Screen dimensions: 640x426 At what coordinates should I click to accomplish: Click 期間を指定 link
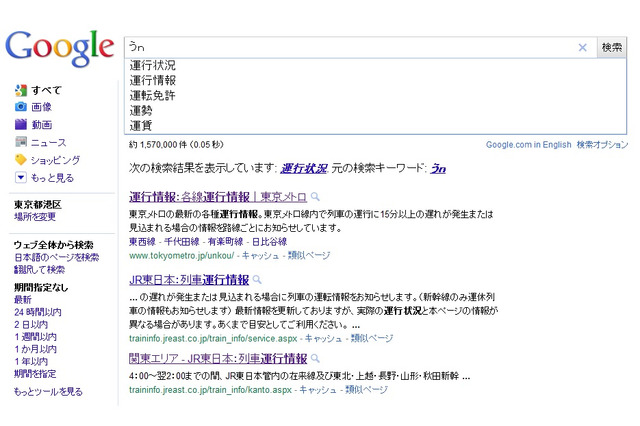(x=35, y=373)
